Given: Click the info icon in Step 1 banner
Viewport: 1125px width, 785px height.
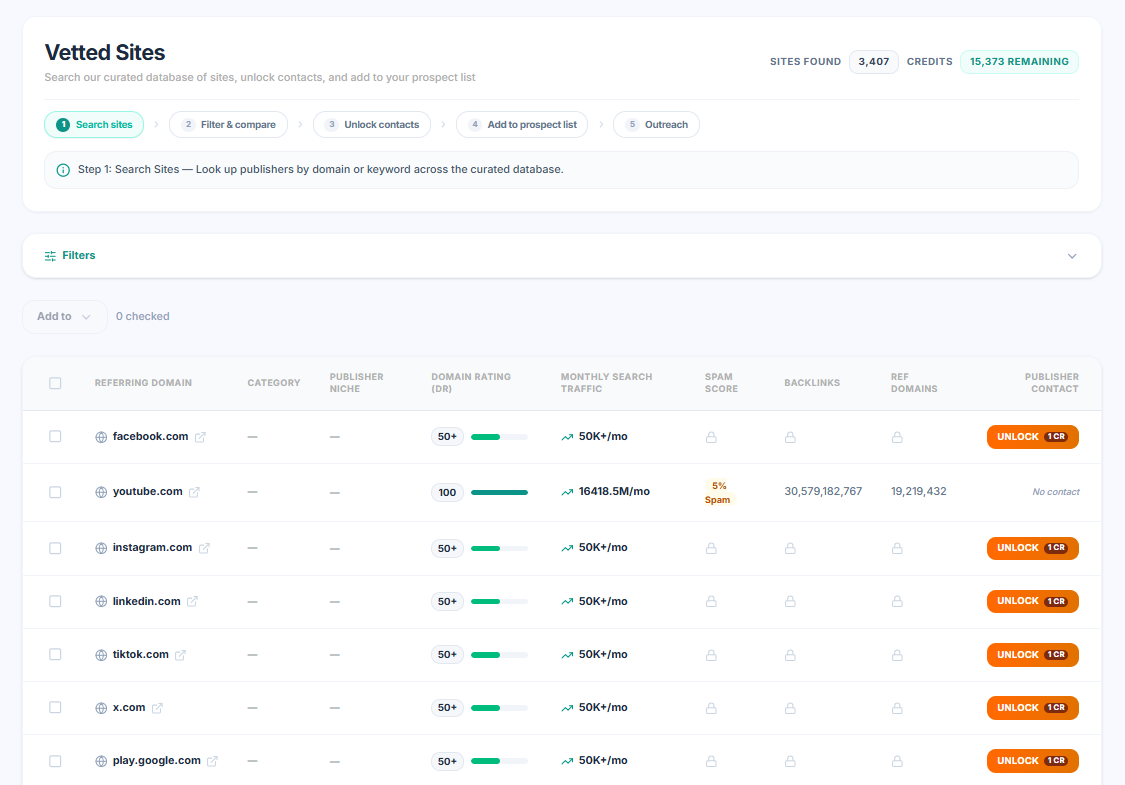Looking at the screenshot, I should 63,170.
